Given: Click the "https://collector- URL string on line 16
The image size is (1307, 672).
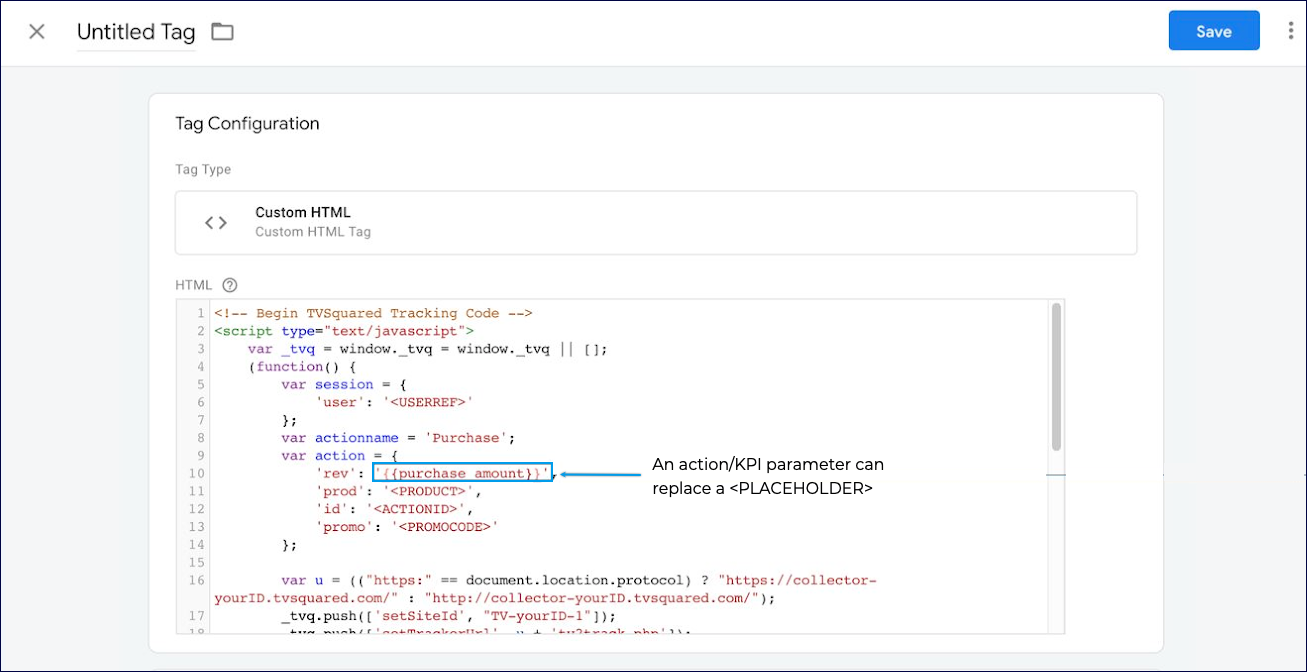Looking at the screenshot, I should (796, 580).
